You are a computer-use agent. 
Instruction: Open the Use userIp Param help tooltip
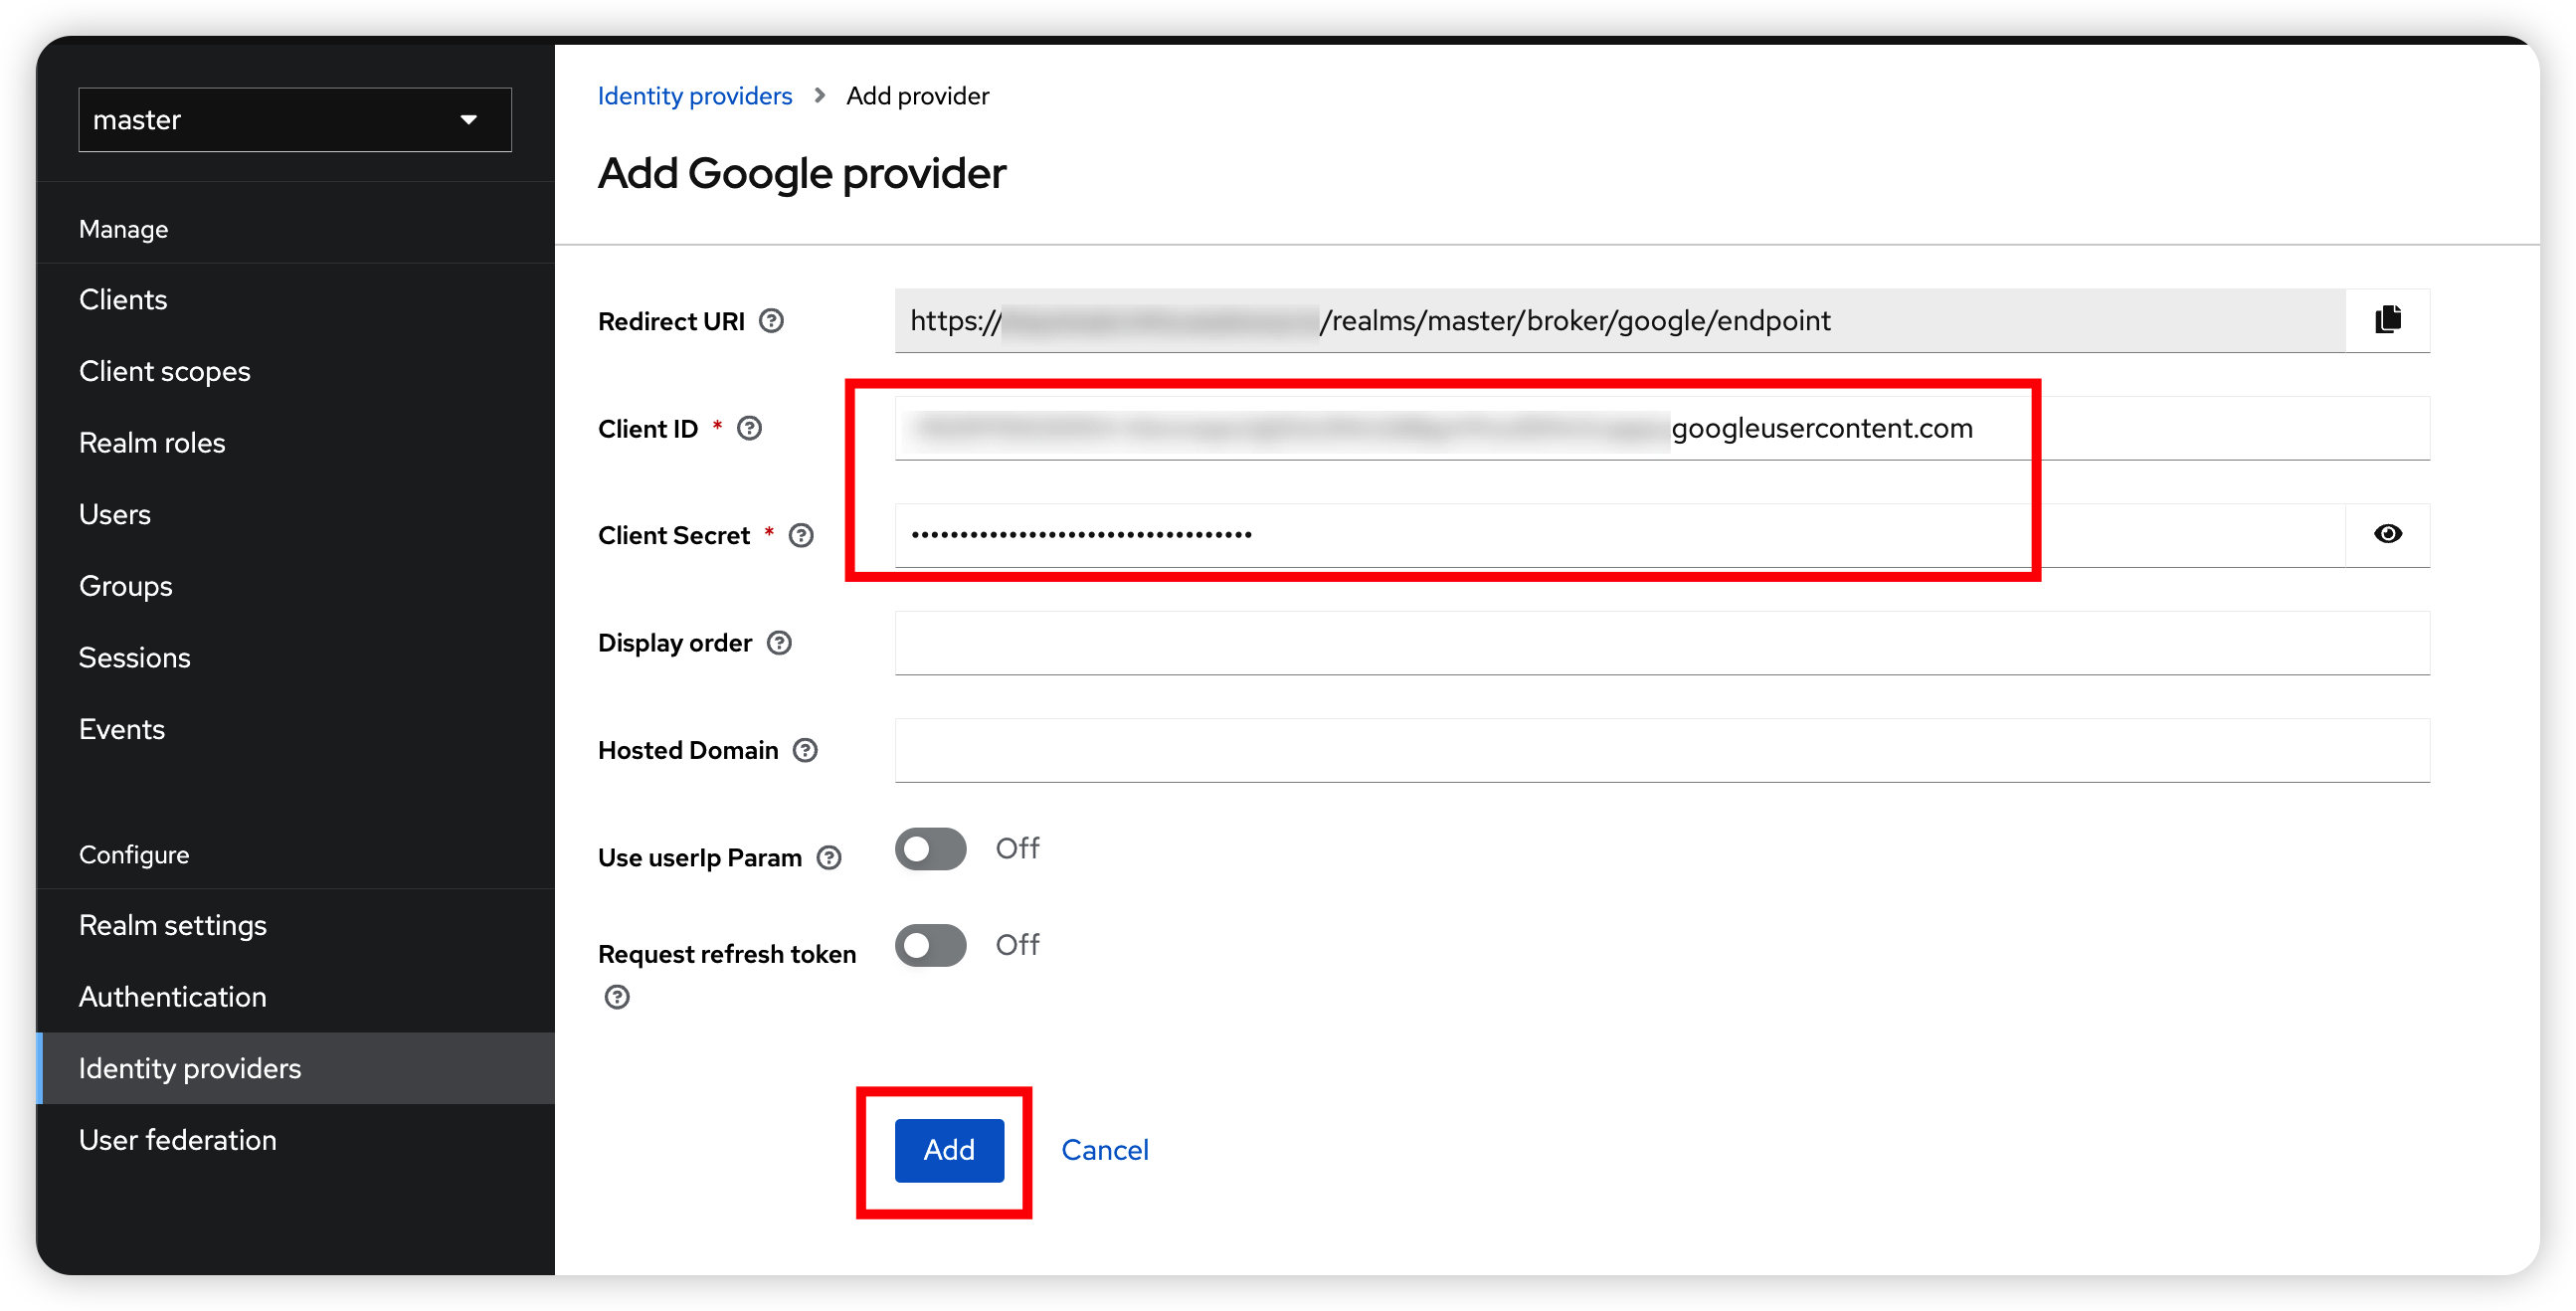[830, 857]
